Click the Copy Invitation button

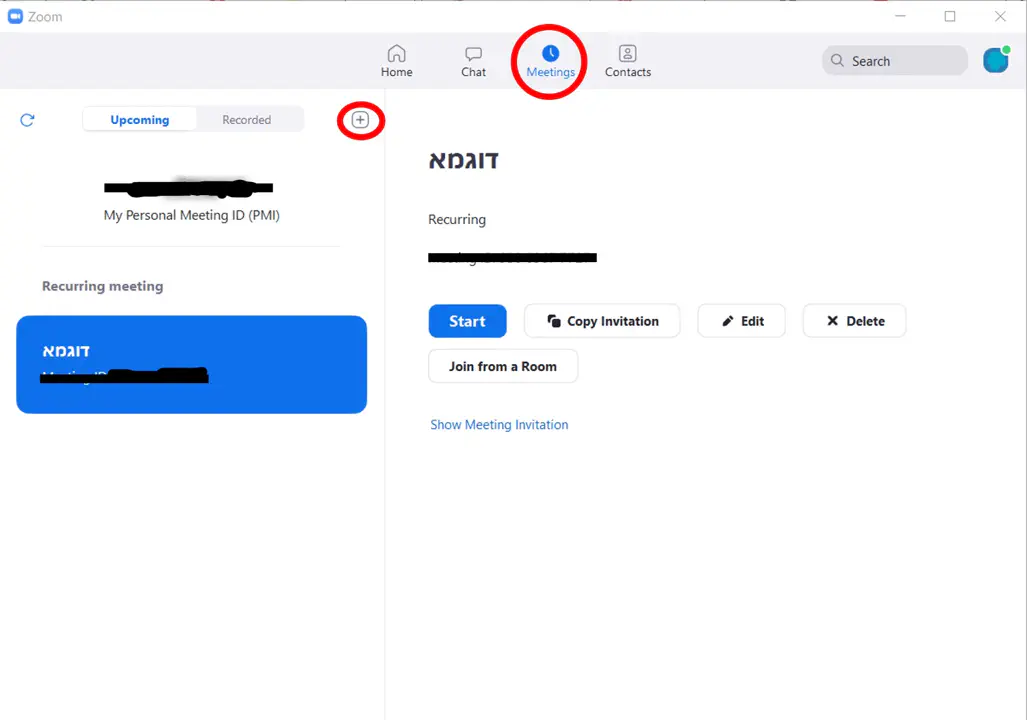(602, 321)
